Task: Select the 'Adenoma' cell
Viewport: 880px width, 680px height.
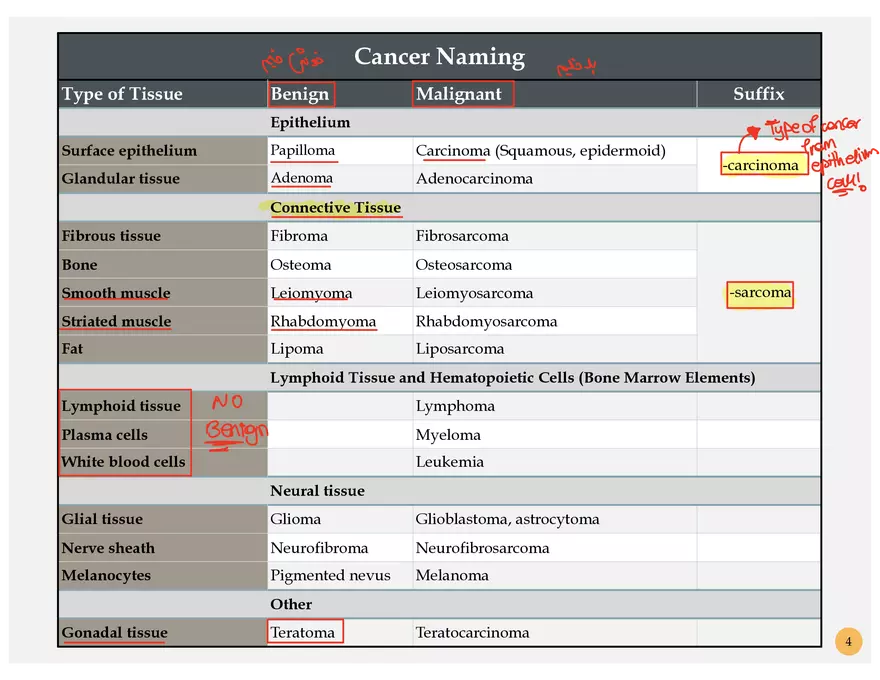Action: [301, 178]
